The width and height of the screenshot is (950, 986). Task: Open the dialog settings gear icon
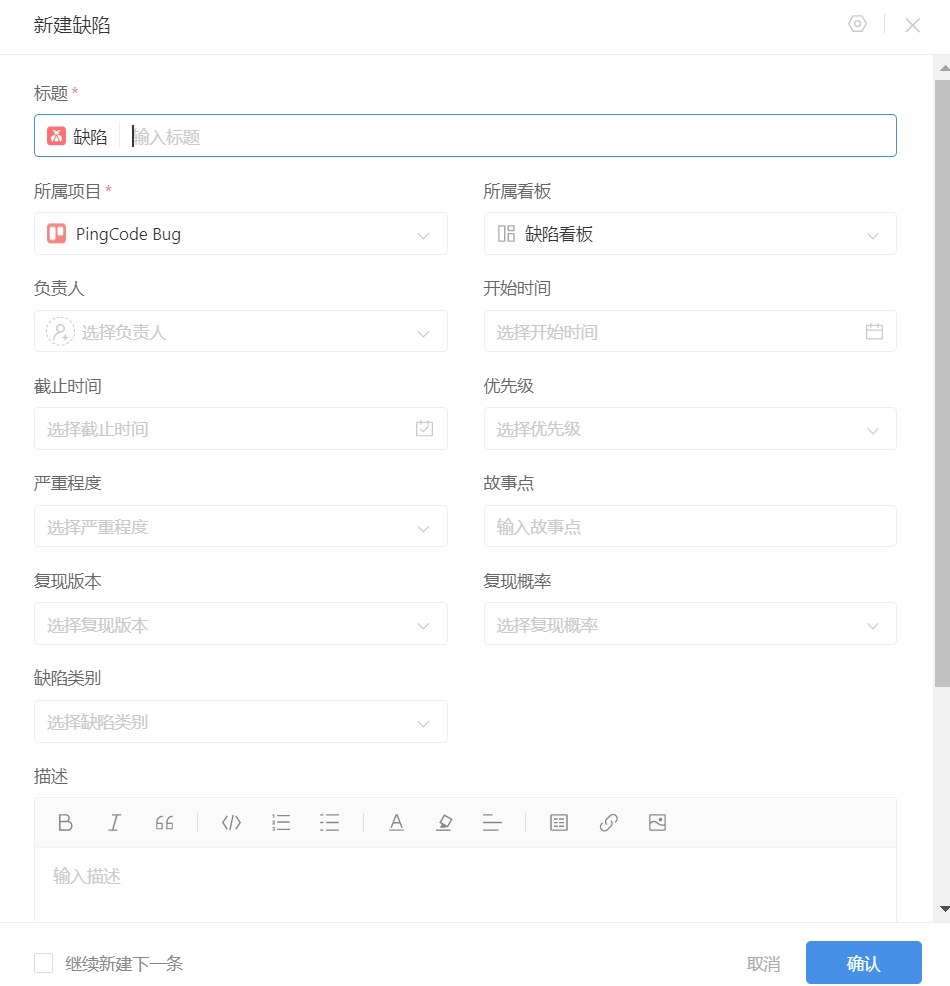857,24
